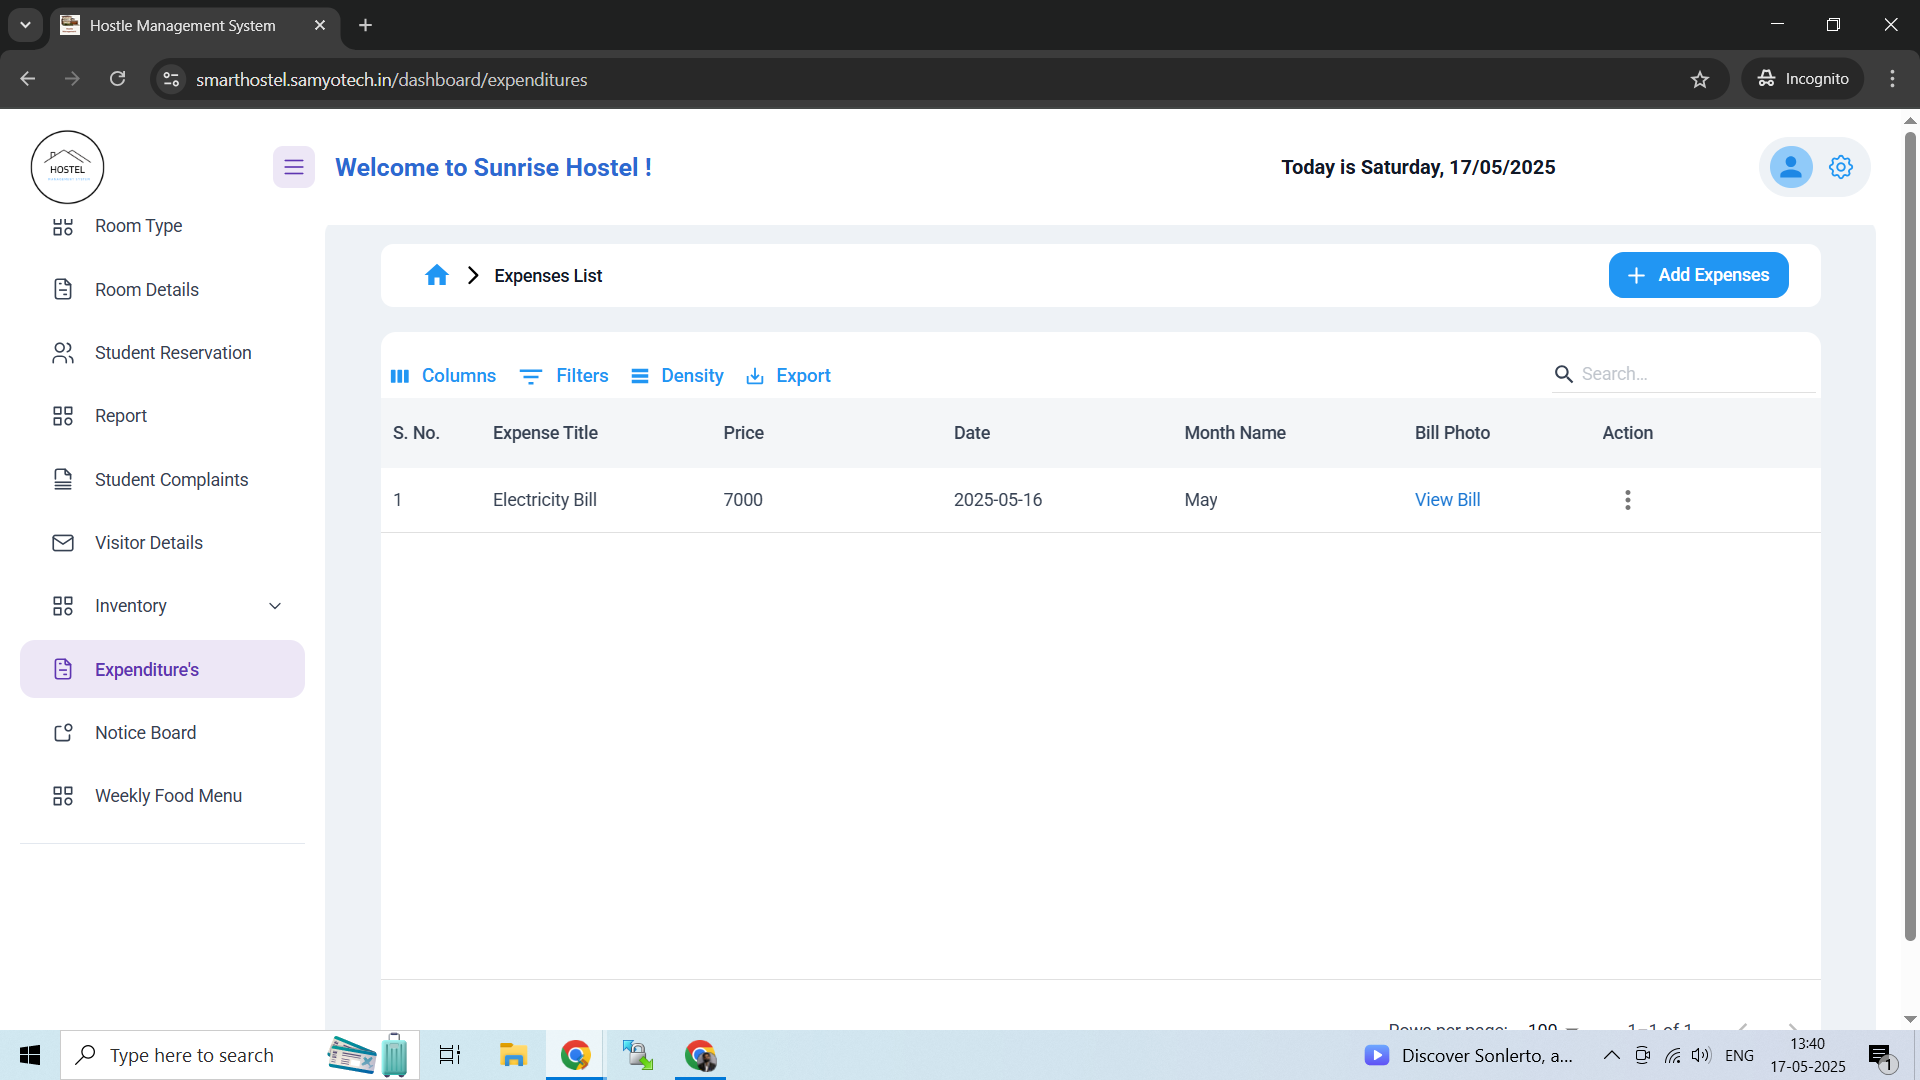Click the Columns icon in the table toolbar
This screenshot has height=1080, width=1920.
coord(400,375)
